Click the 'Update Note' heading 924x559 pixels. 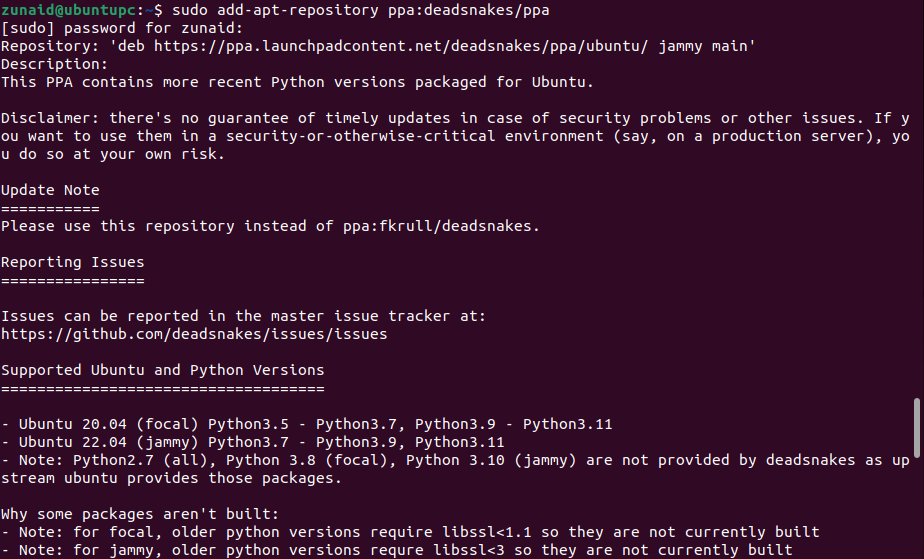(x=50, y=190)
